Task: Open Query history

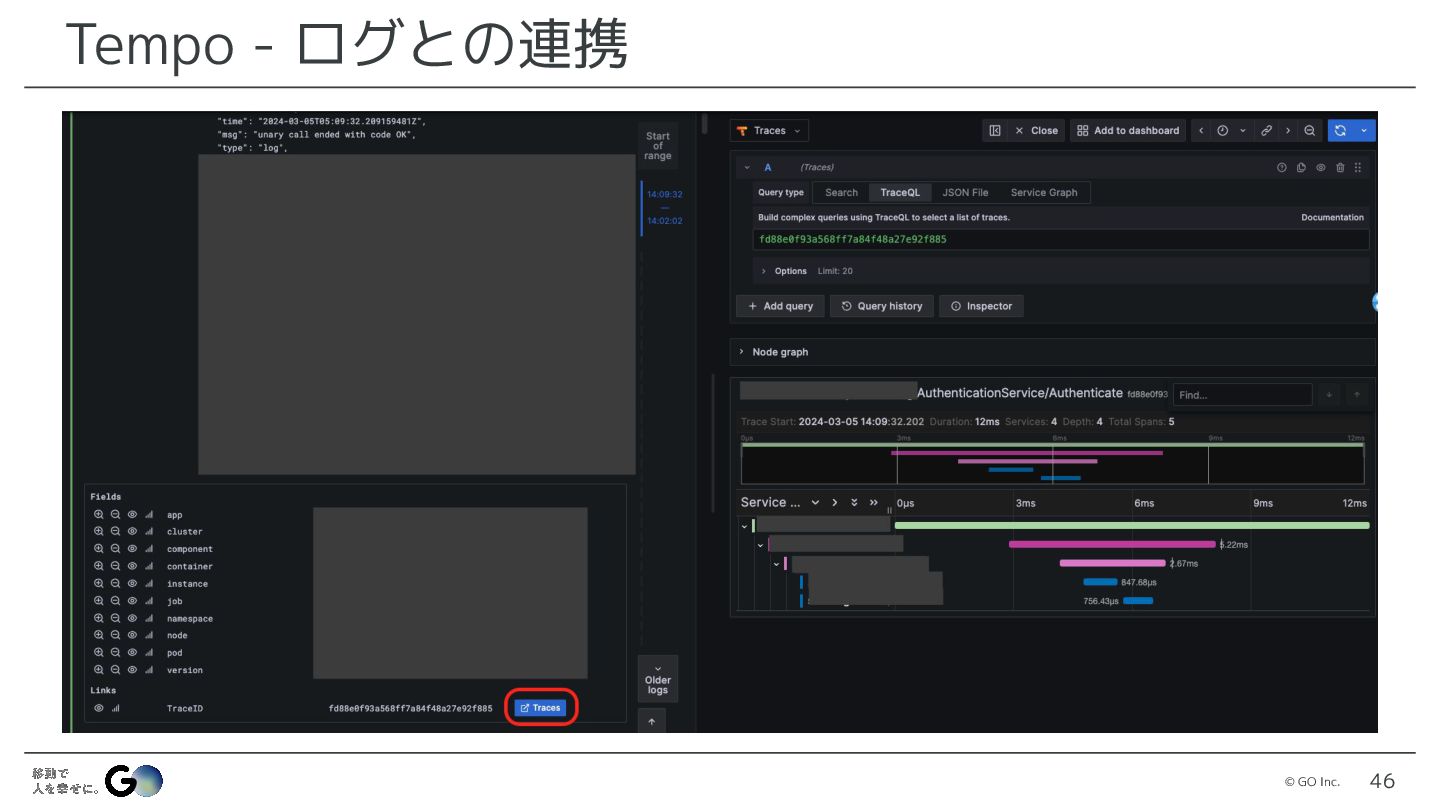Action: coord(882,306)
